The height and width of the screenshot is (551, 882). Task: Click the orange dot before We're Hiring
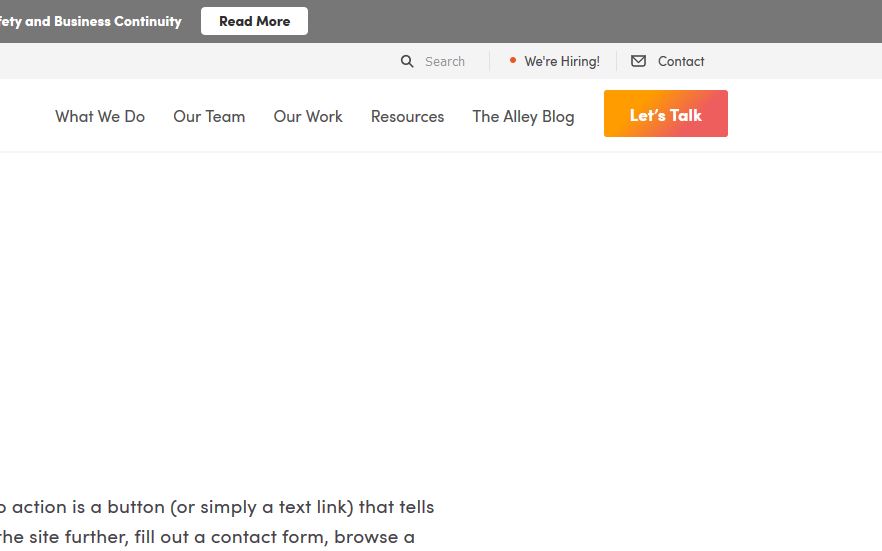pos(513,60)
